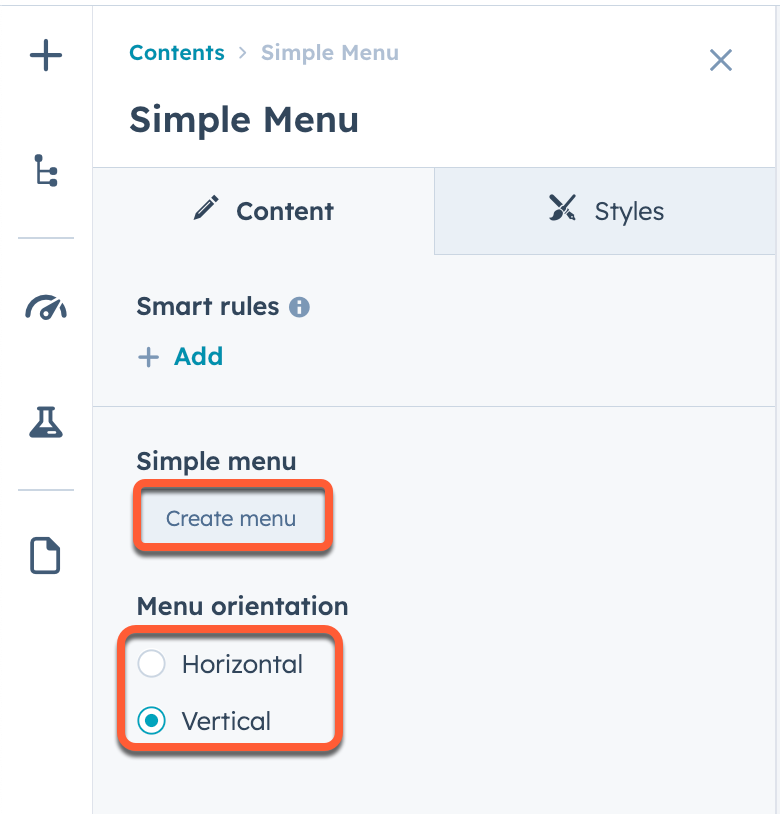Click the Simple Menu breadcrumb item
Image resolution: width=780 pixels, height=814 pixels.
[x=330, y=53]
